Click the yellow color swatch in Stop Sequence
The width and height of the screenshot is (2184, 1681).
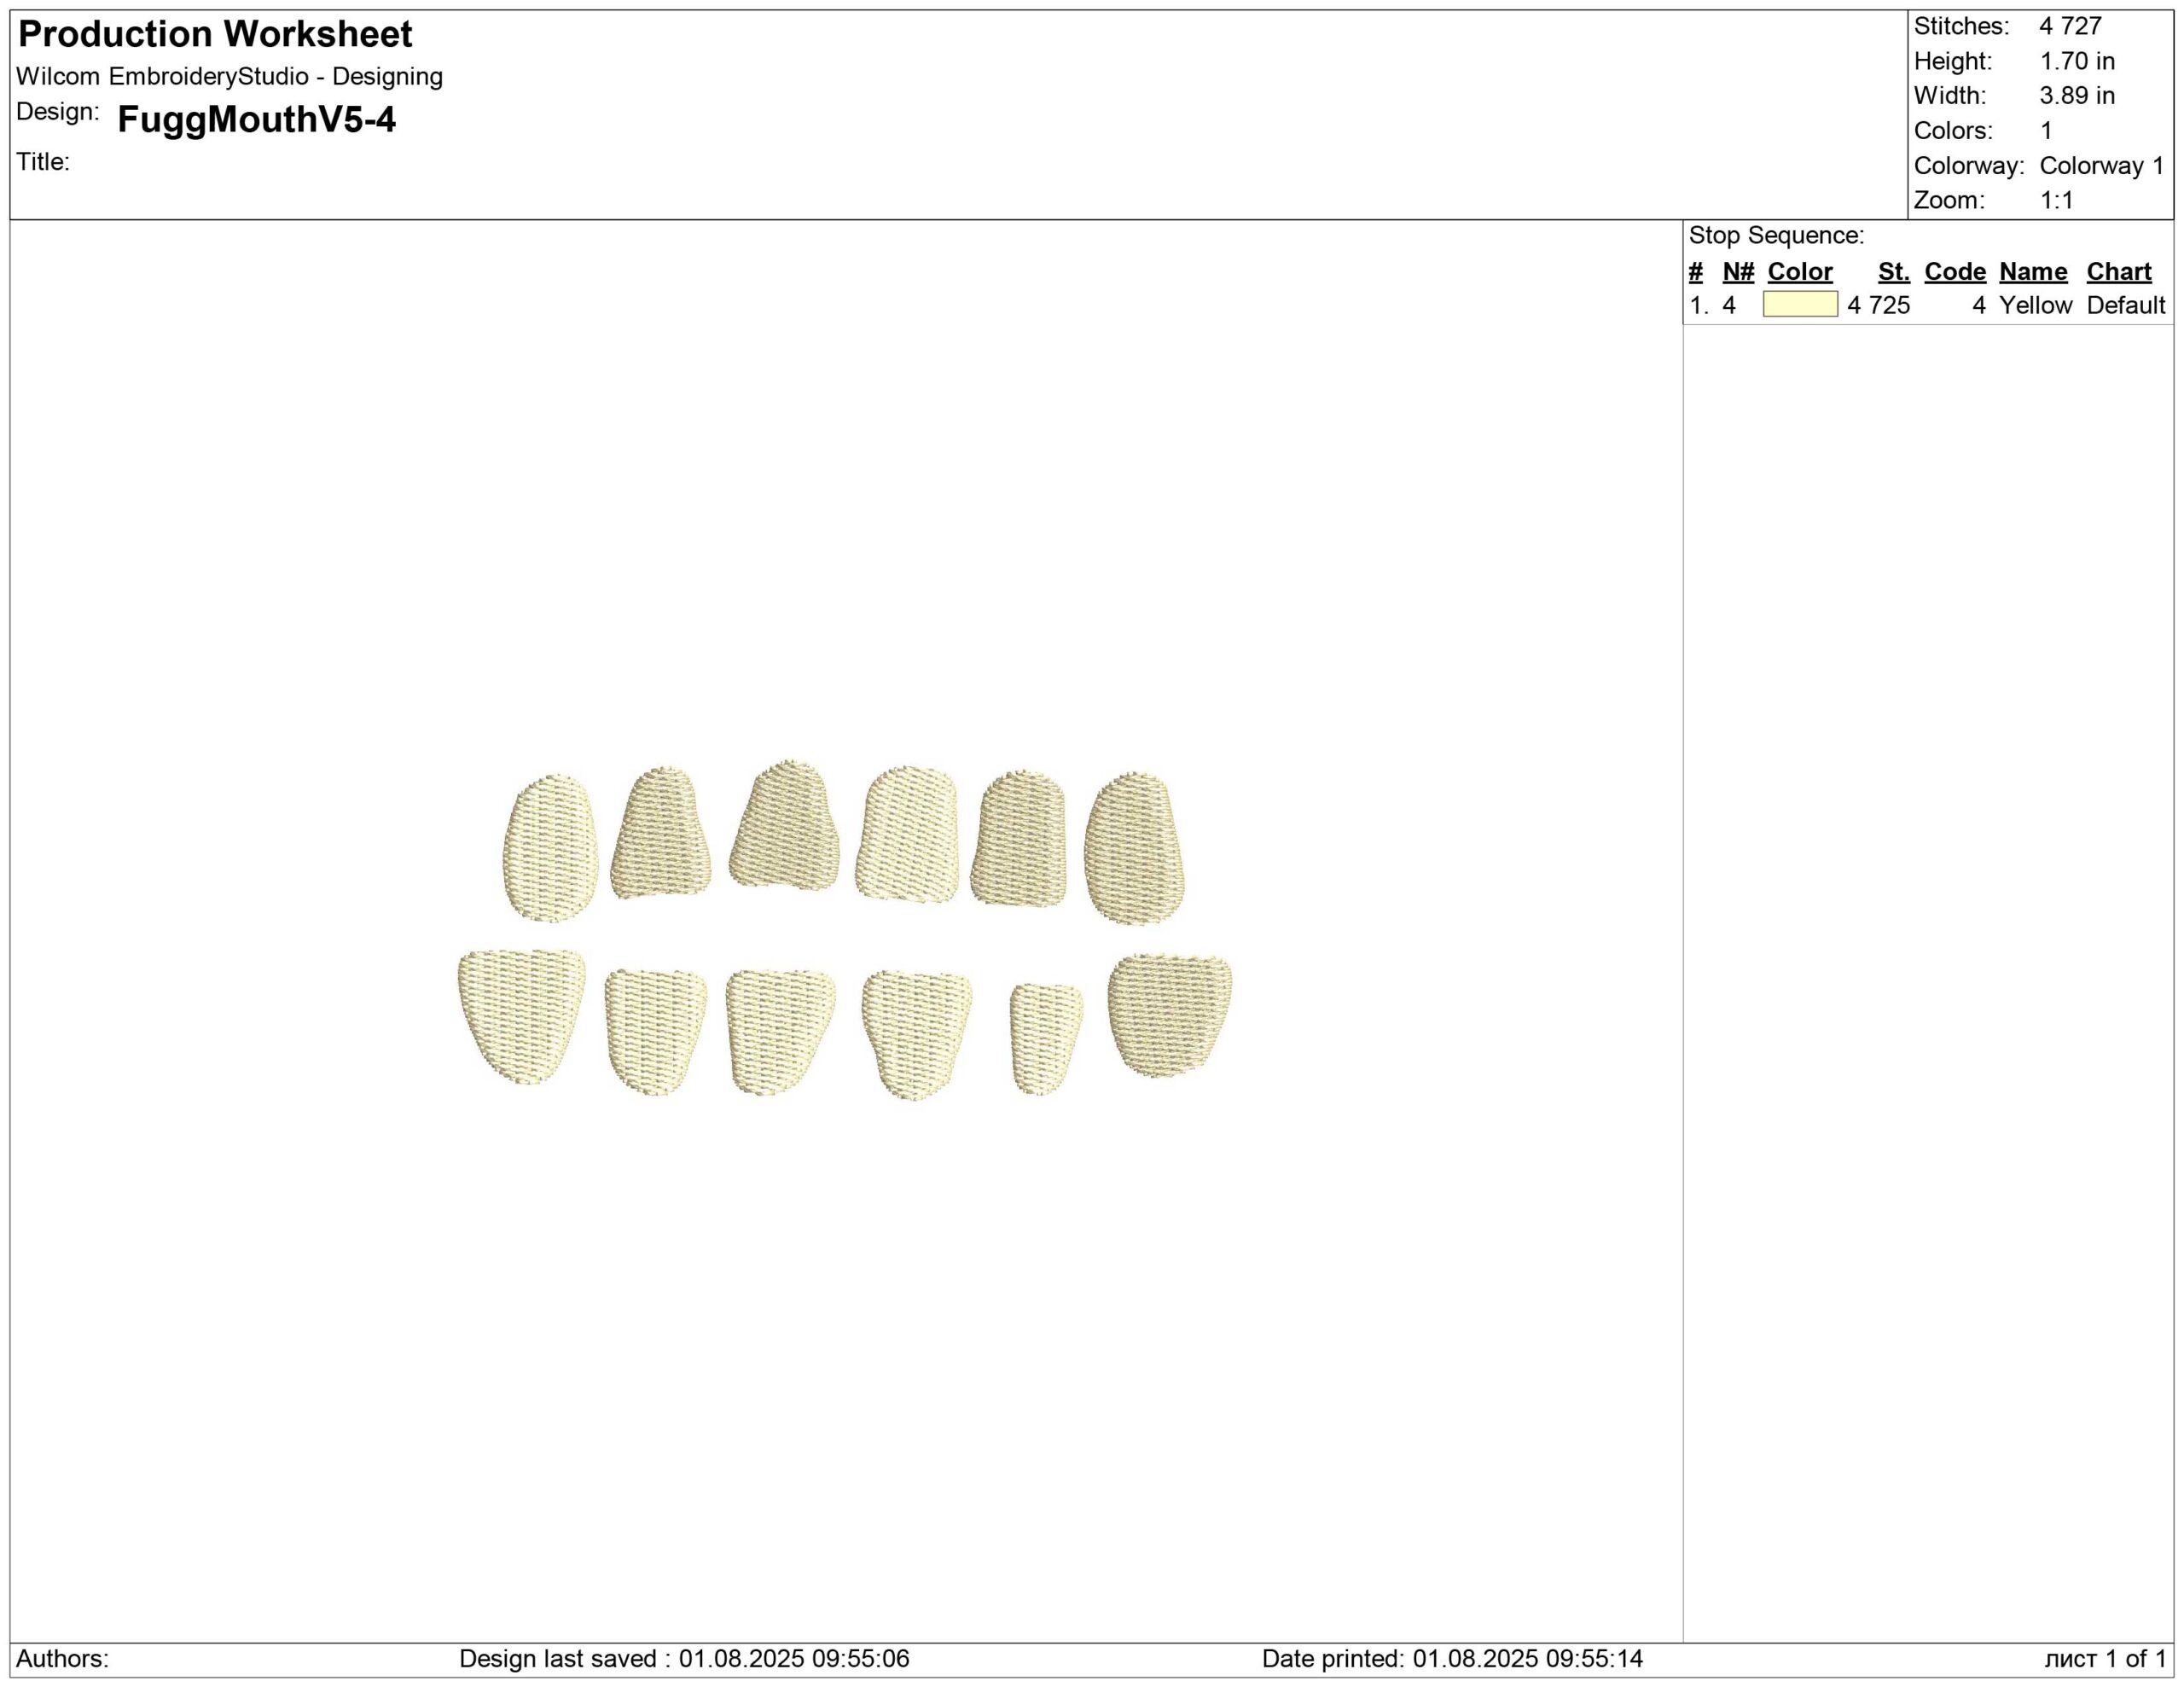click(1799, 304)
